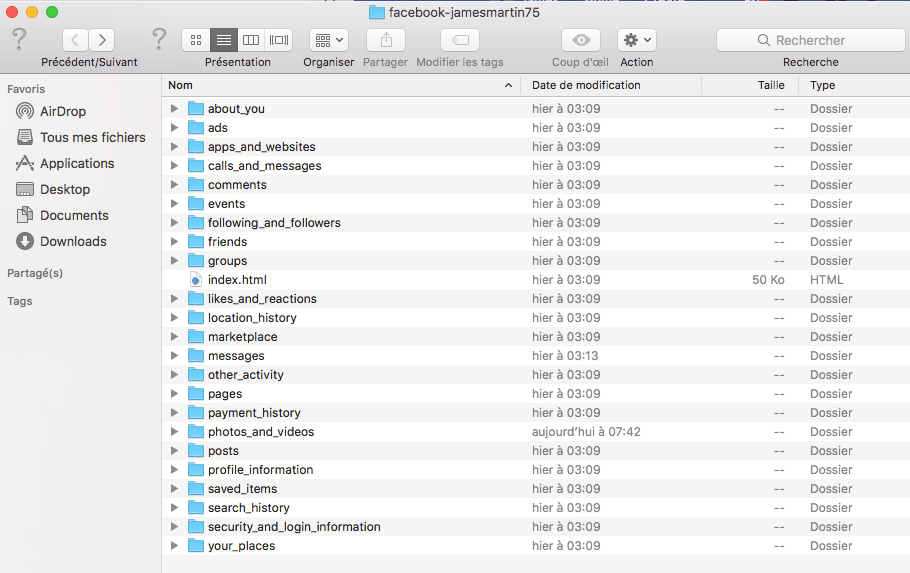910x573 pixels.
Task: Expand the photos_and_videos folder triangle
Action: [174, 432]
